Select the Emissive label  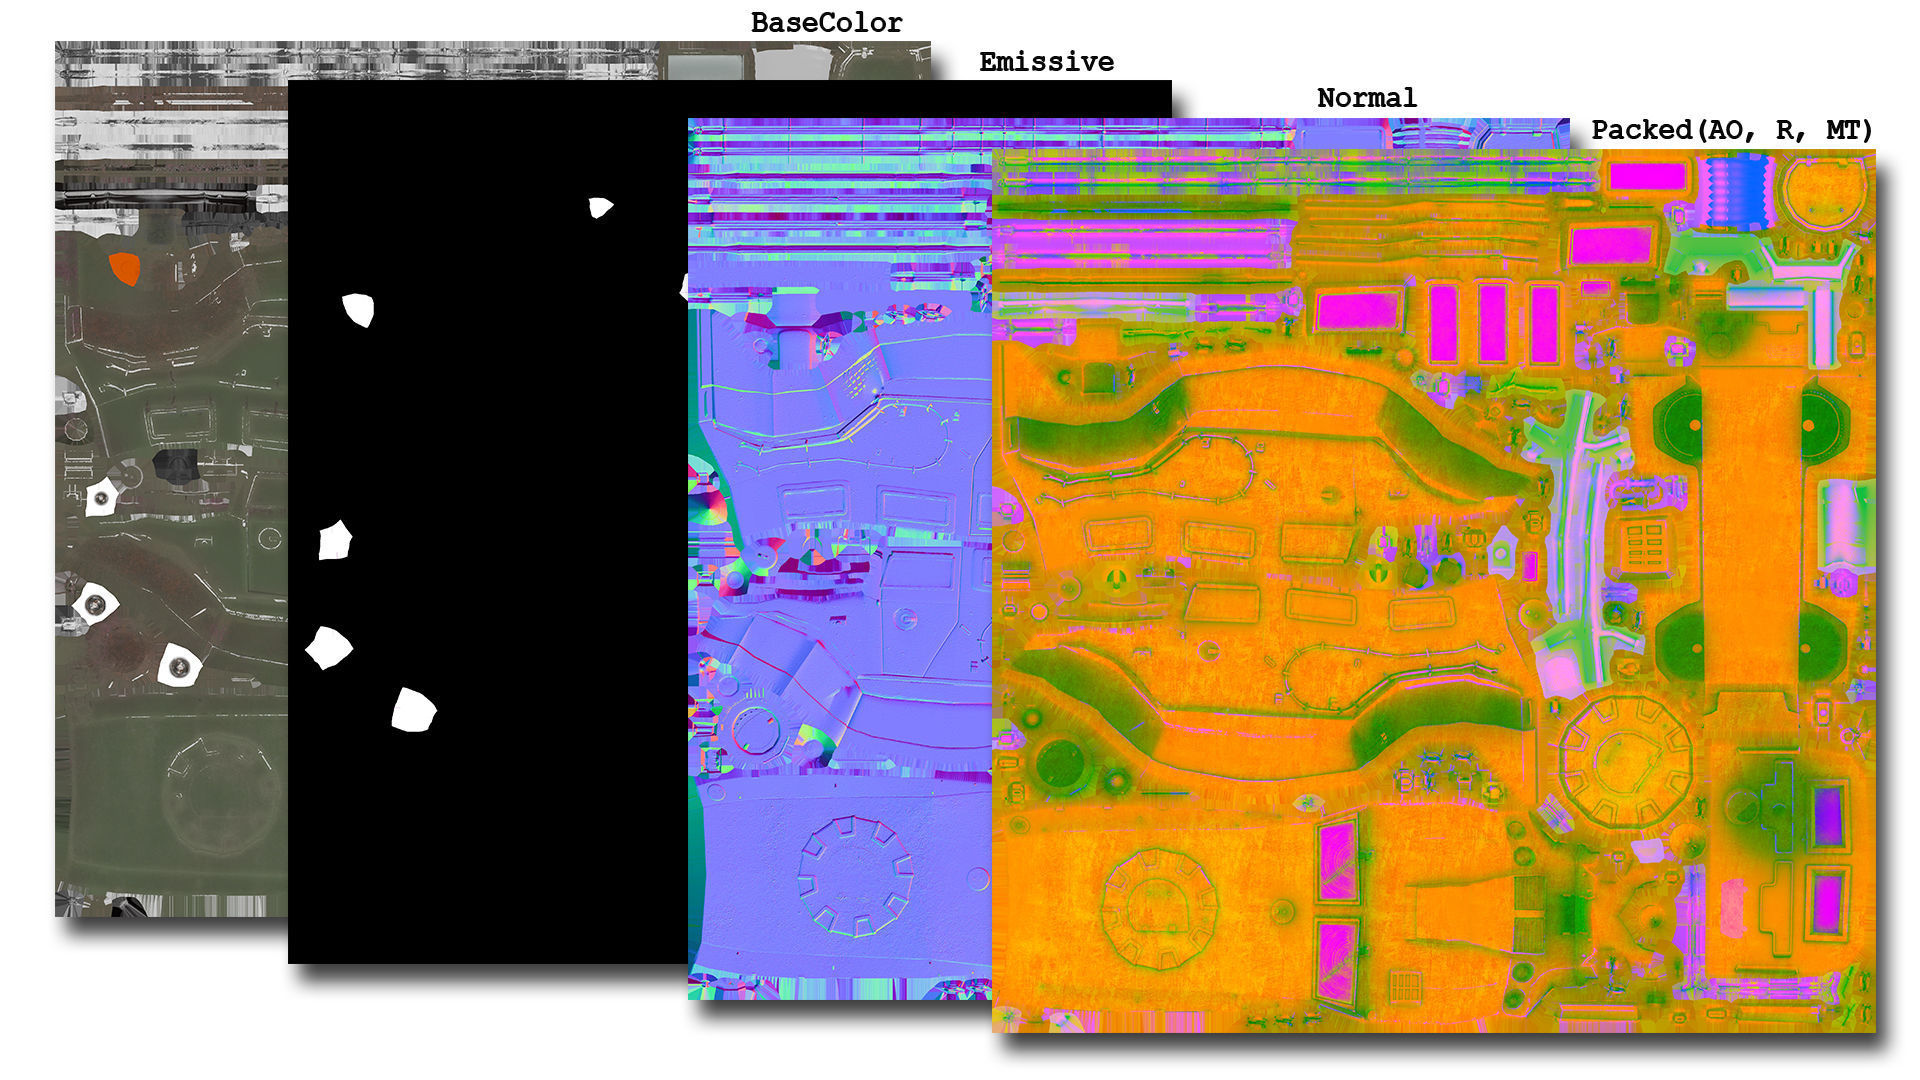click(1046, 62)
